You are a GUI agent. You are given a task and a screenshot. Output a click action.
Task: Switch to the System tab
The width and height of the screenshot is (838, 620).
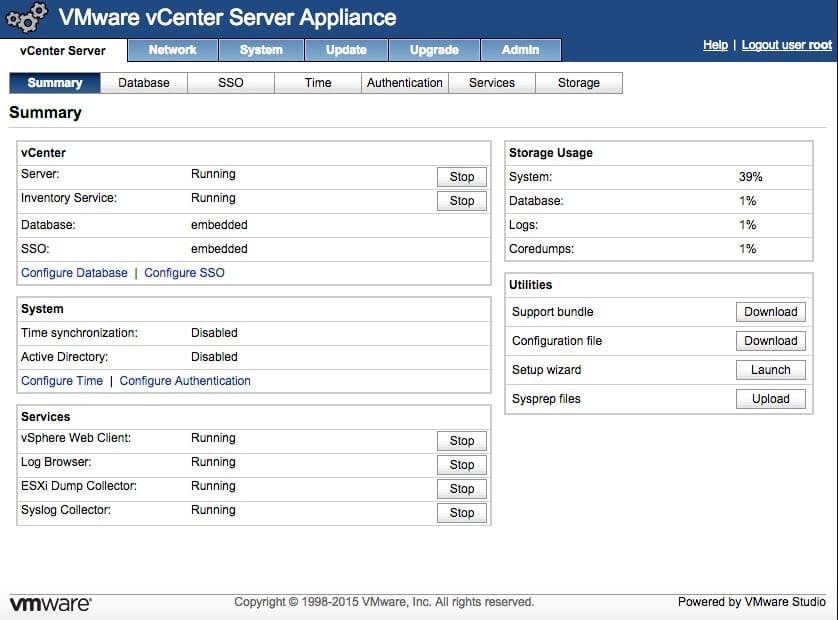click(x=261, y=50)
